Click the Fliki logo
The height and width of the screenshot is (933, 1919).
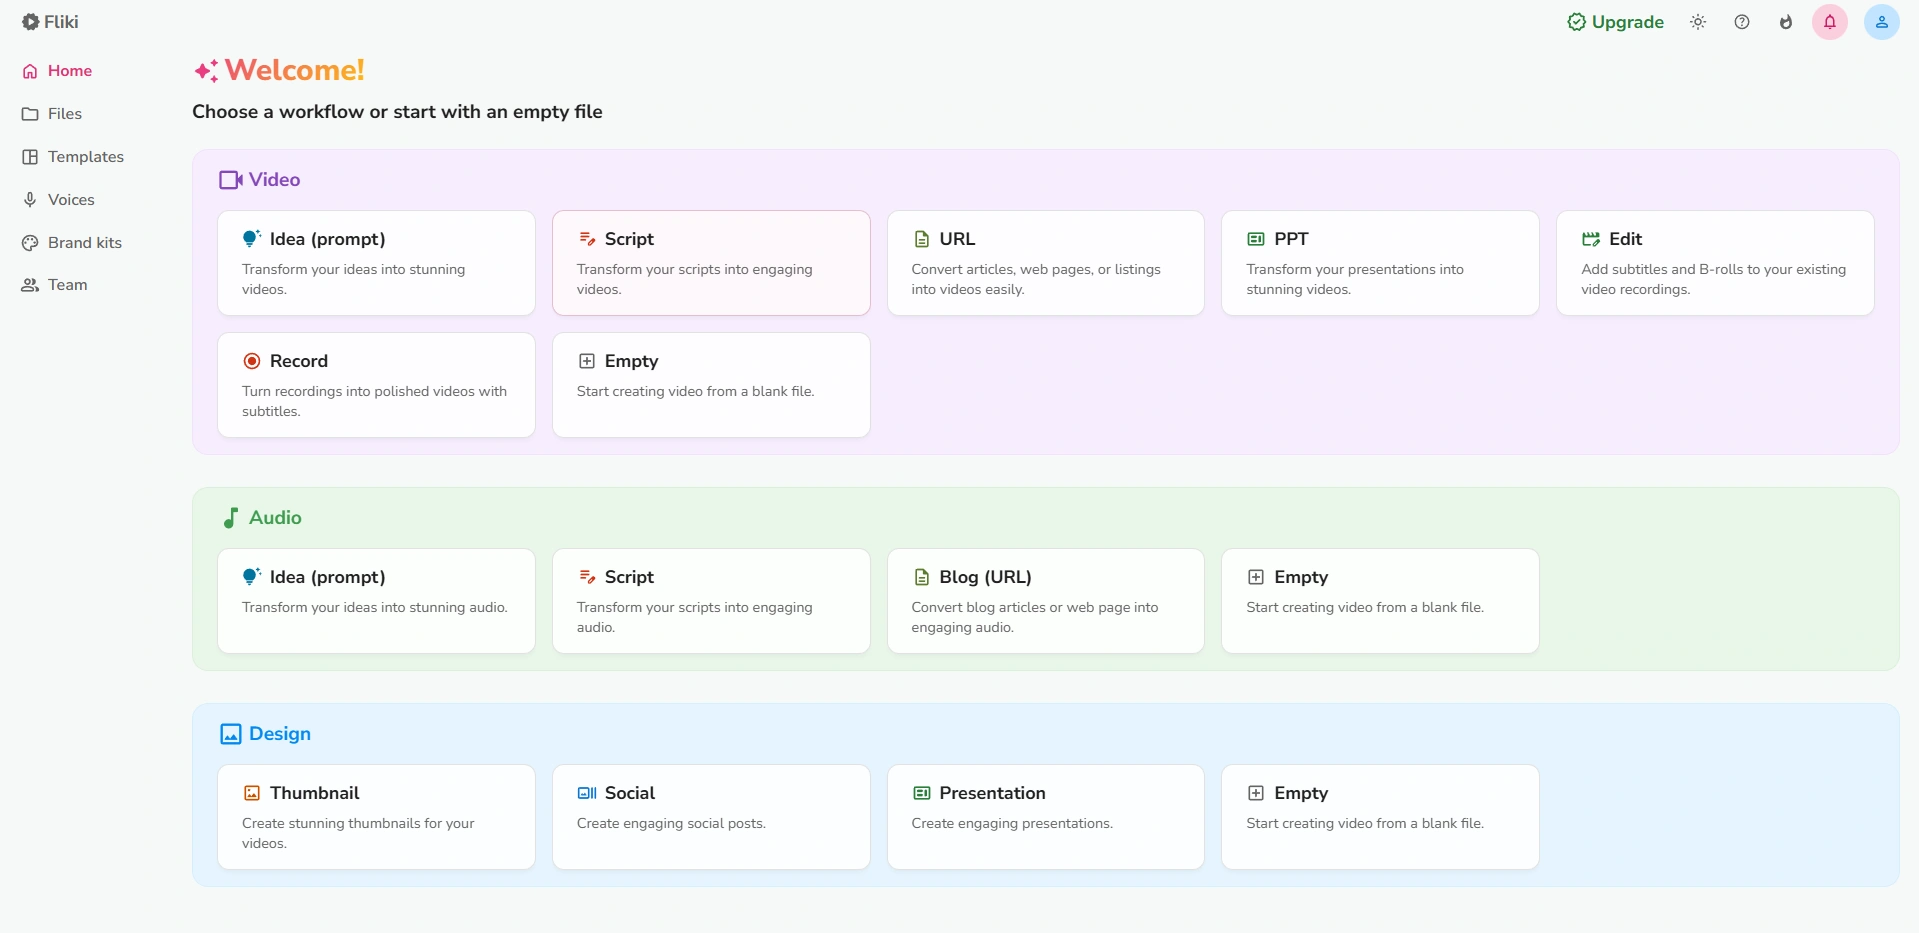click(50, 22)
